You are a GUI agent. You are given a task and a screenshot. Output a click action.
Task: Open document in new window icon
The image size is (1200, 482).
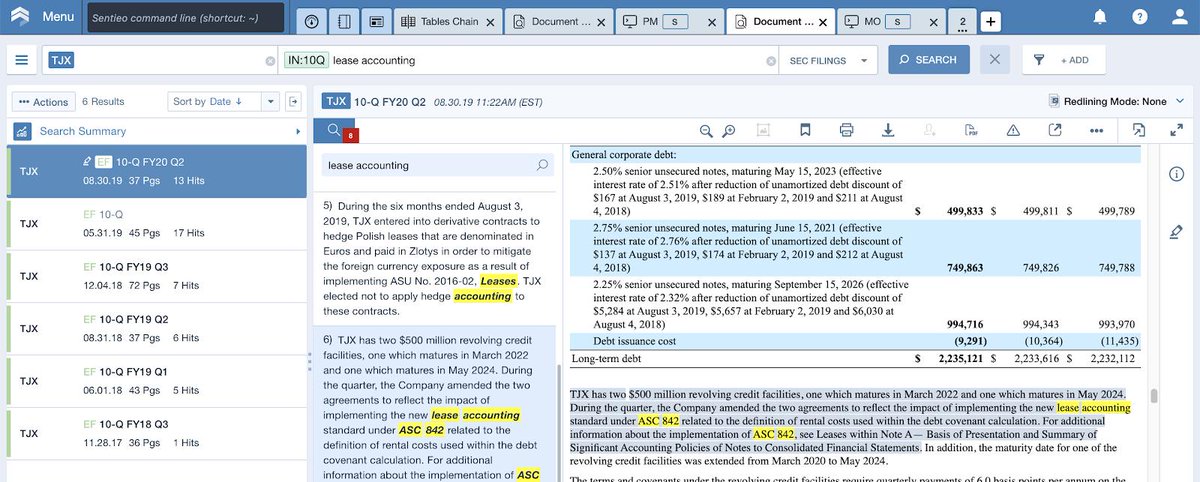point(1139,130)
